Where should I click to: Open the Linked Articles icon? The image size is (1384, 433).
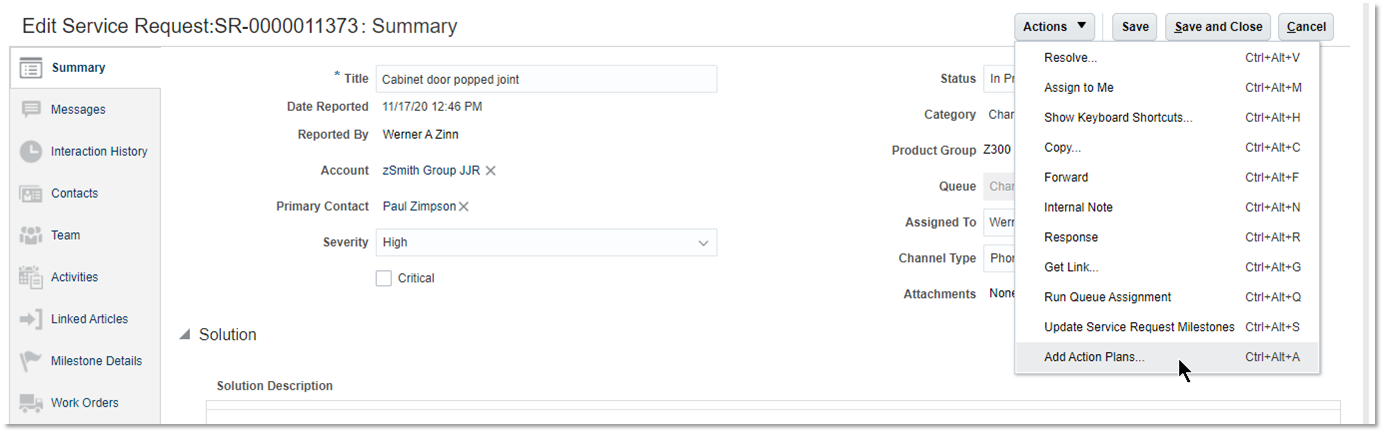pos(31,320)
